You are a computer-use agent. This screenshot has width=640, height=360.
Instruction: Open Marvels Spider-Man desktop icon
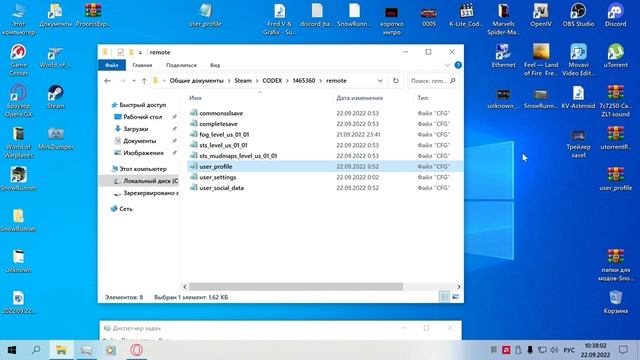click(503, 19)
